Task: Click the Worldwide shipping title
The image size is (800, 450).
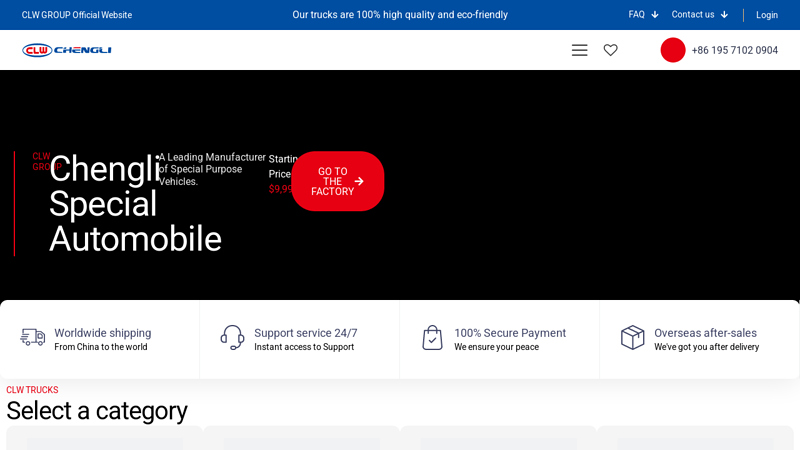Action: 103,333
